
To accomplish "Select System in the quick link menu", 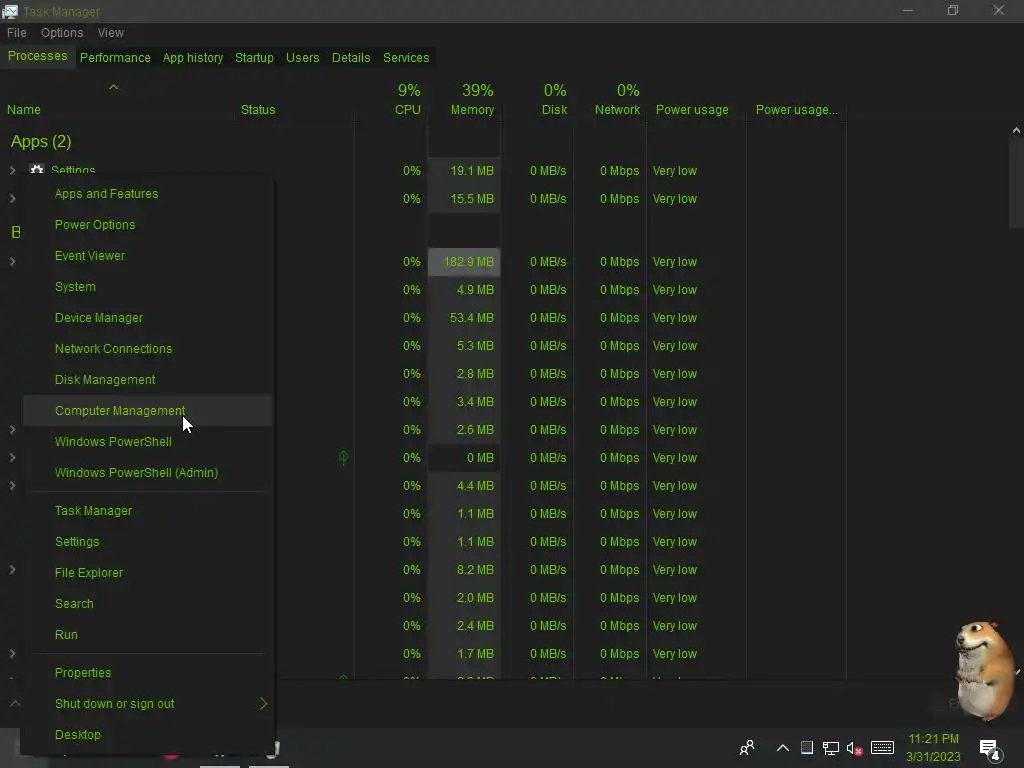I will pos(75,287).
